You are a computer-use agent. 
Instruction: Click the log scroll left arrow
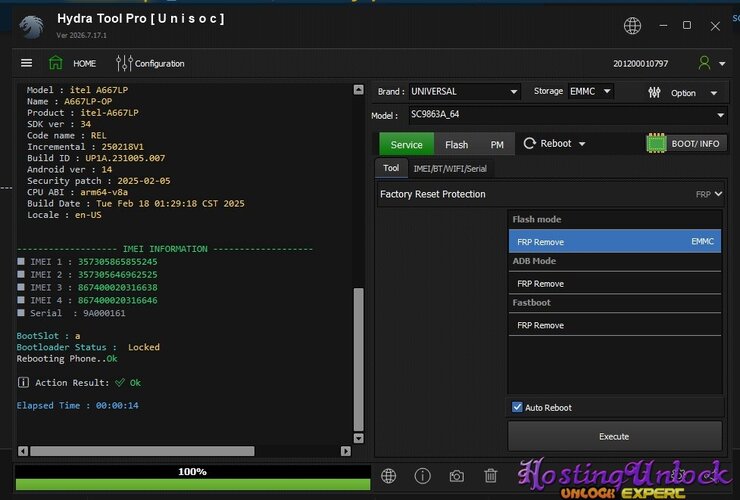pos(23,451)
